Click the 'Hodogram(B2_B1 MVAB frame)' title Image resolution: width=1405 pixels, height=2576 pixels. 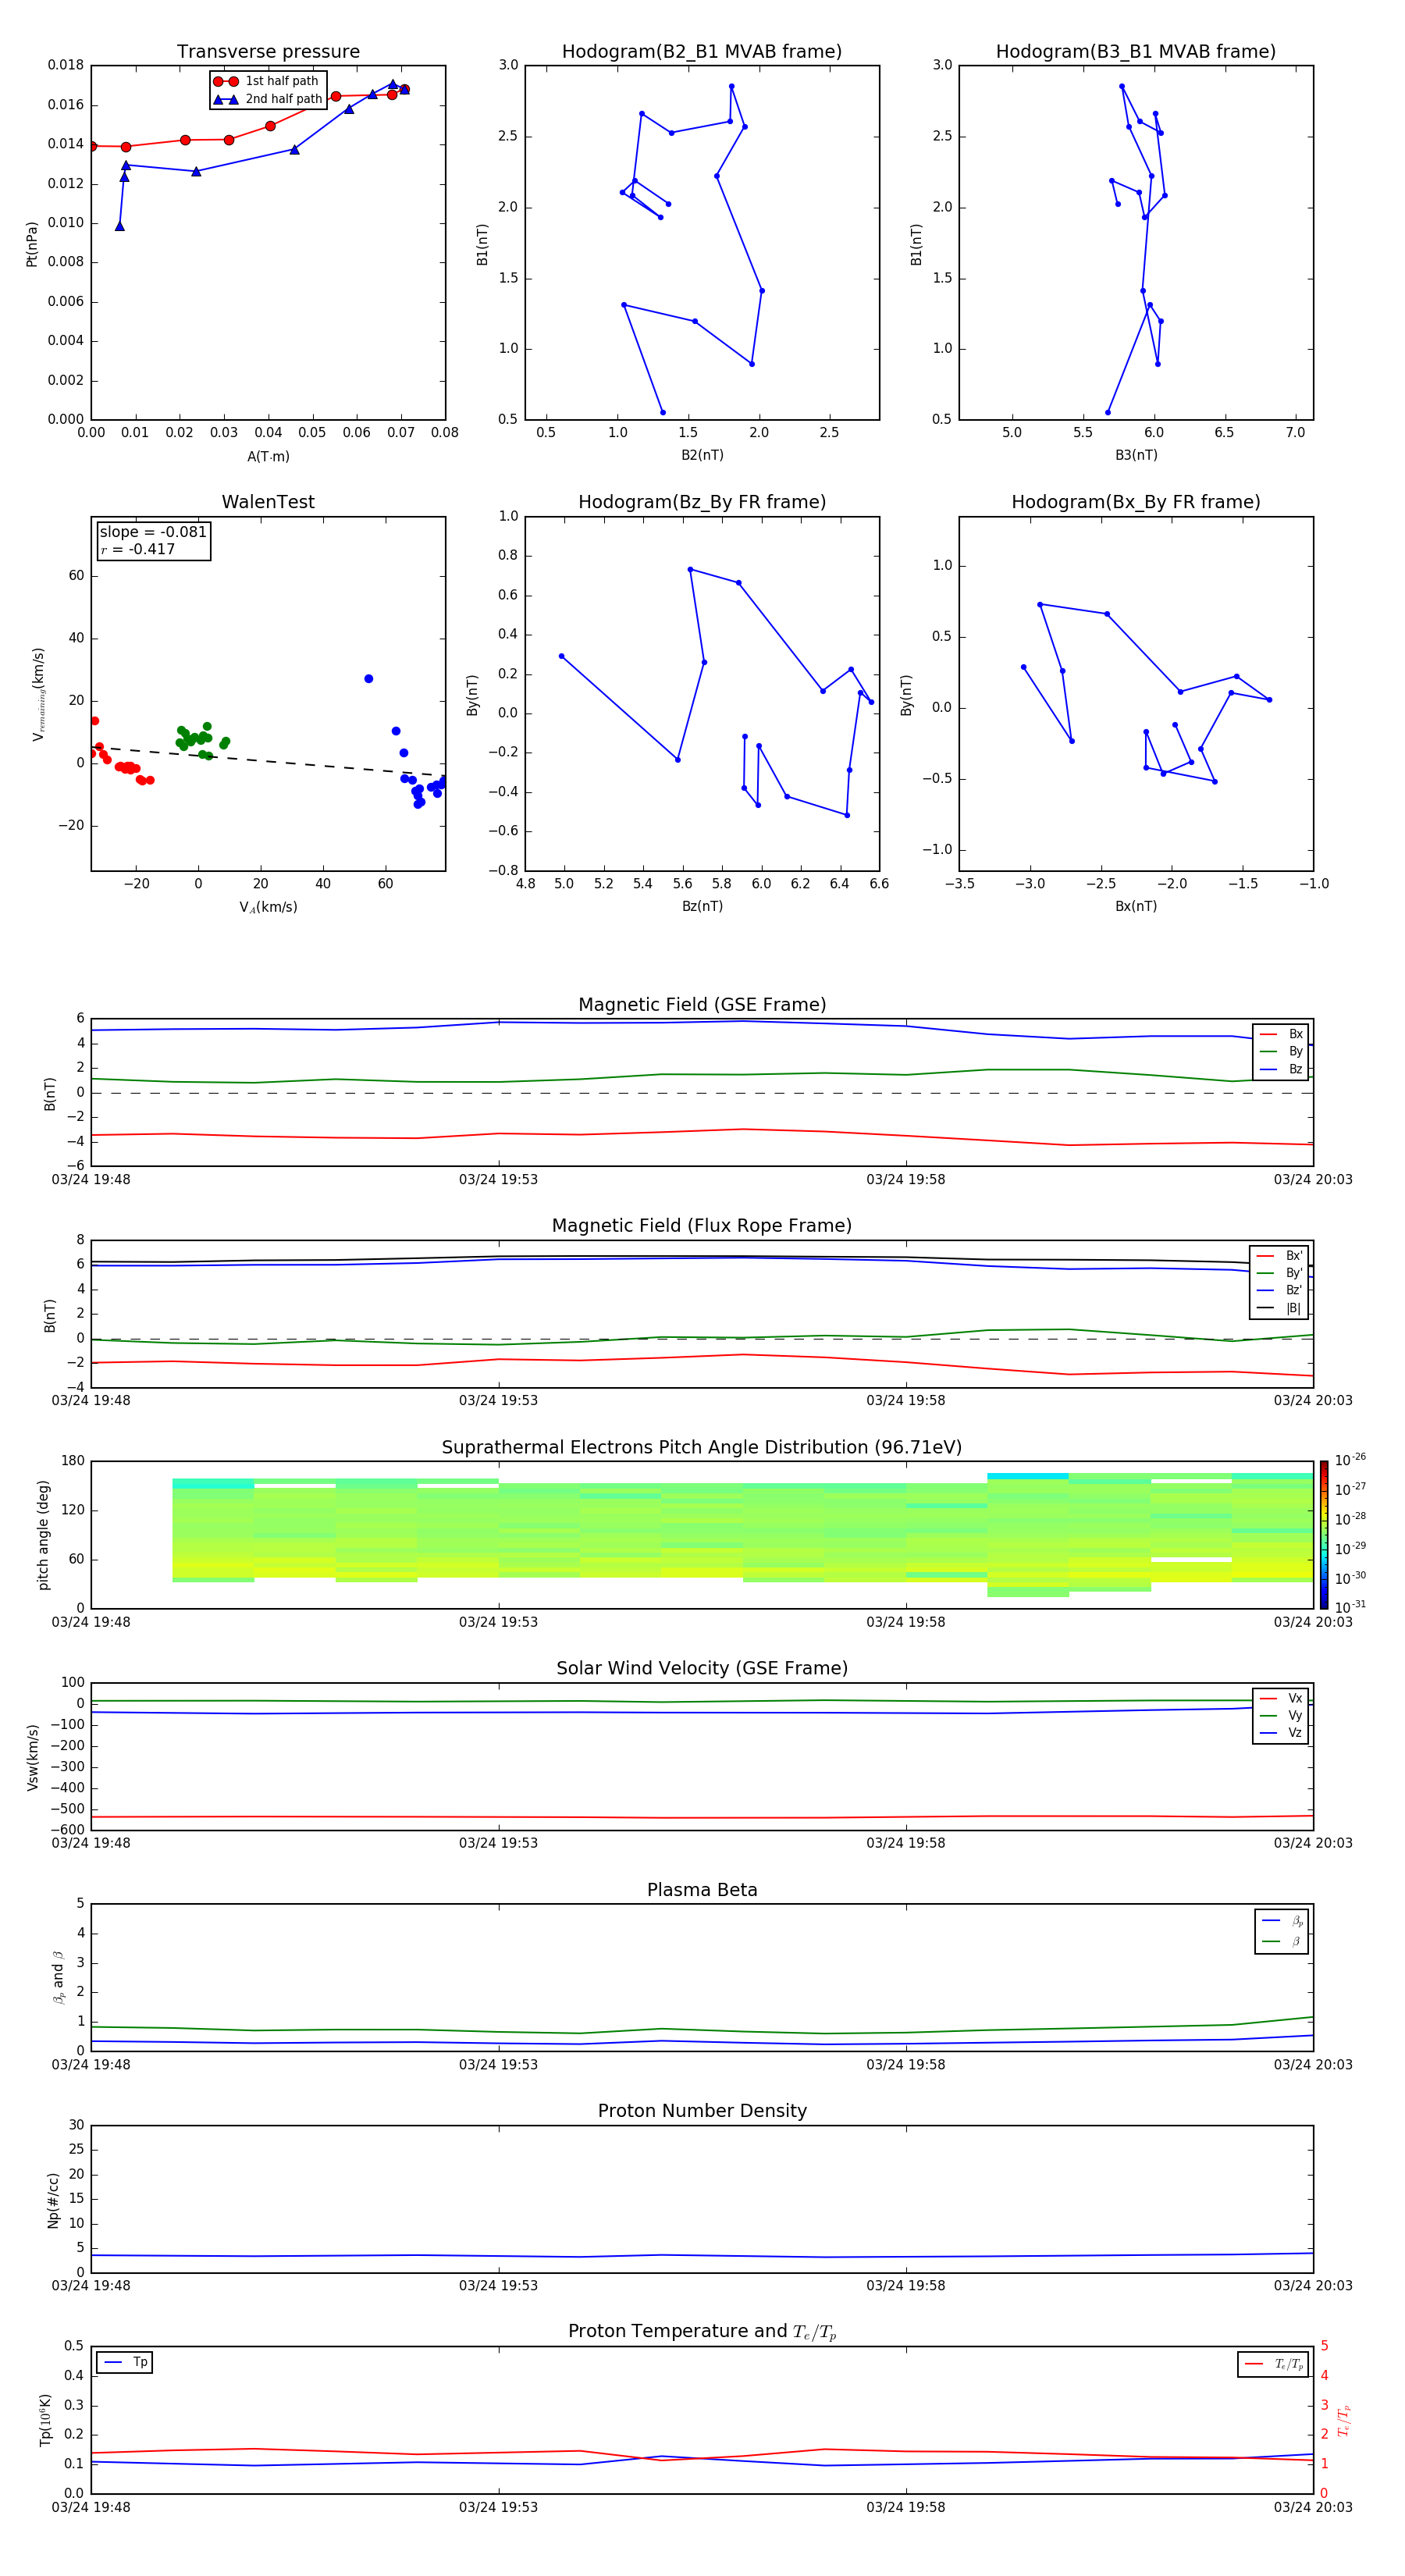pos(702,52)
